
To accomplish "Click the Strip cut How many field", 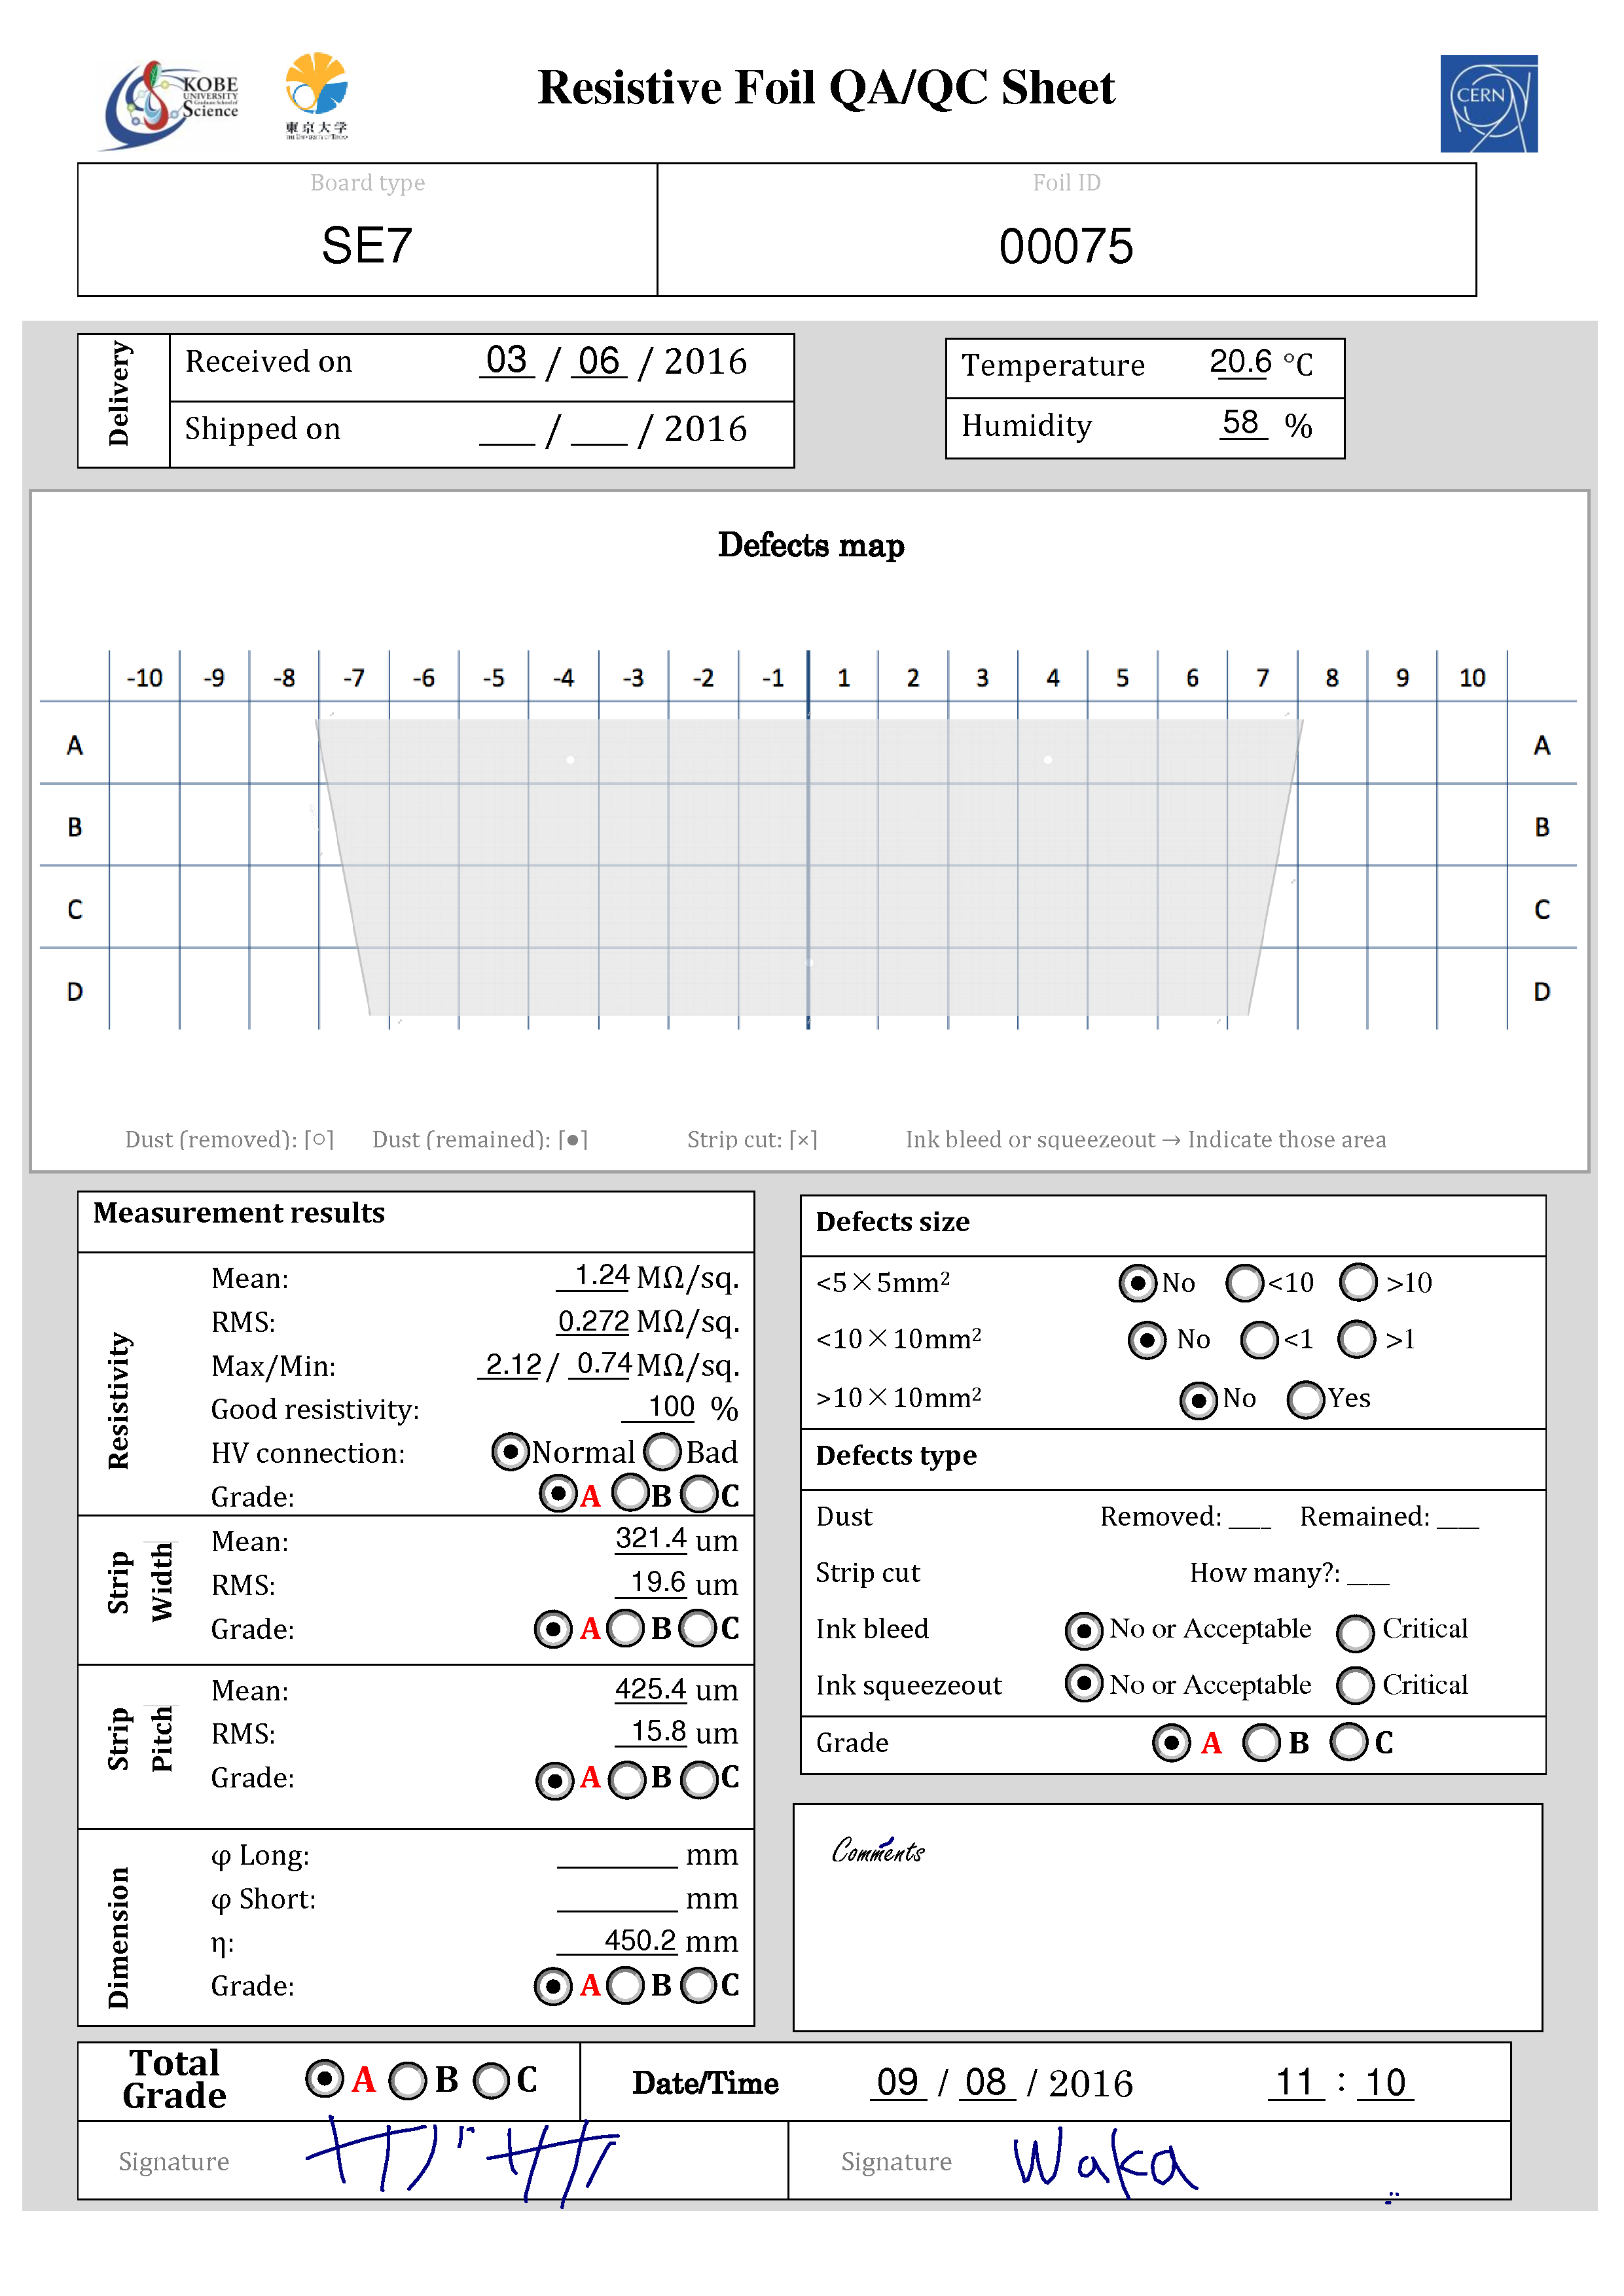I will tap(1368, 1573).
